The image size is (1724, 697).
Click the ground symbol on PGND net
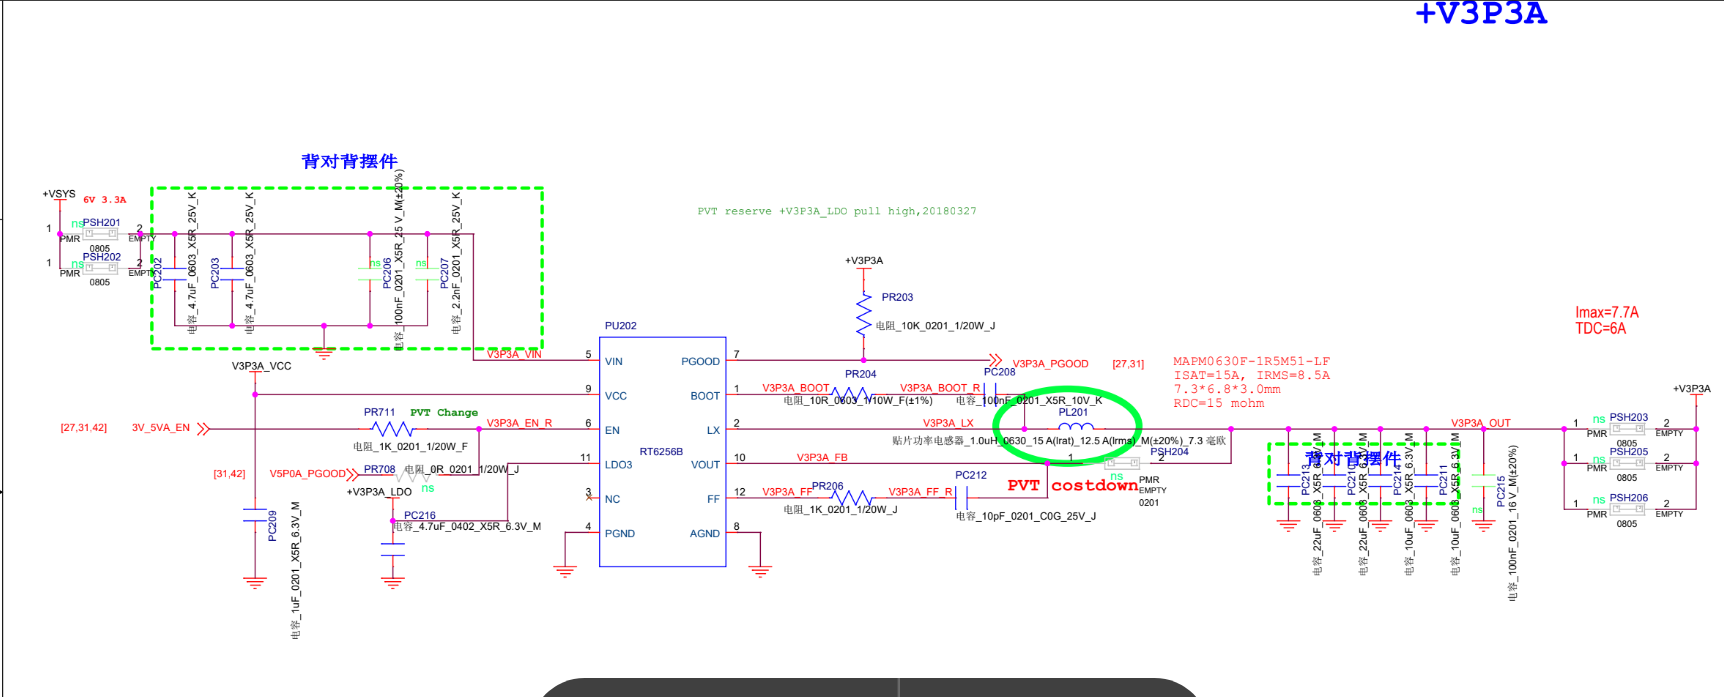pyautogui.click(x=565, y=572)
